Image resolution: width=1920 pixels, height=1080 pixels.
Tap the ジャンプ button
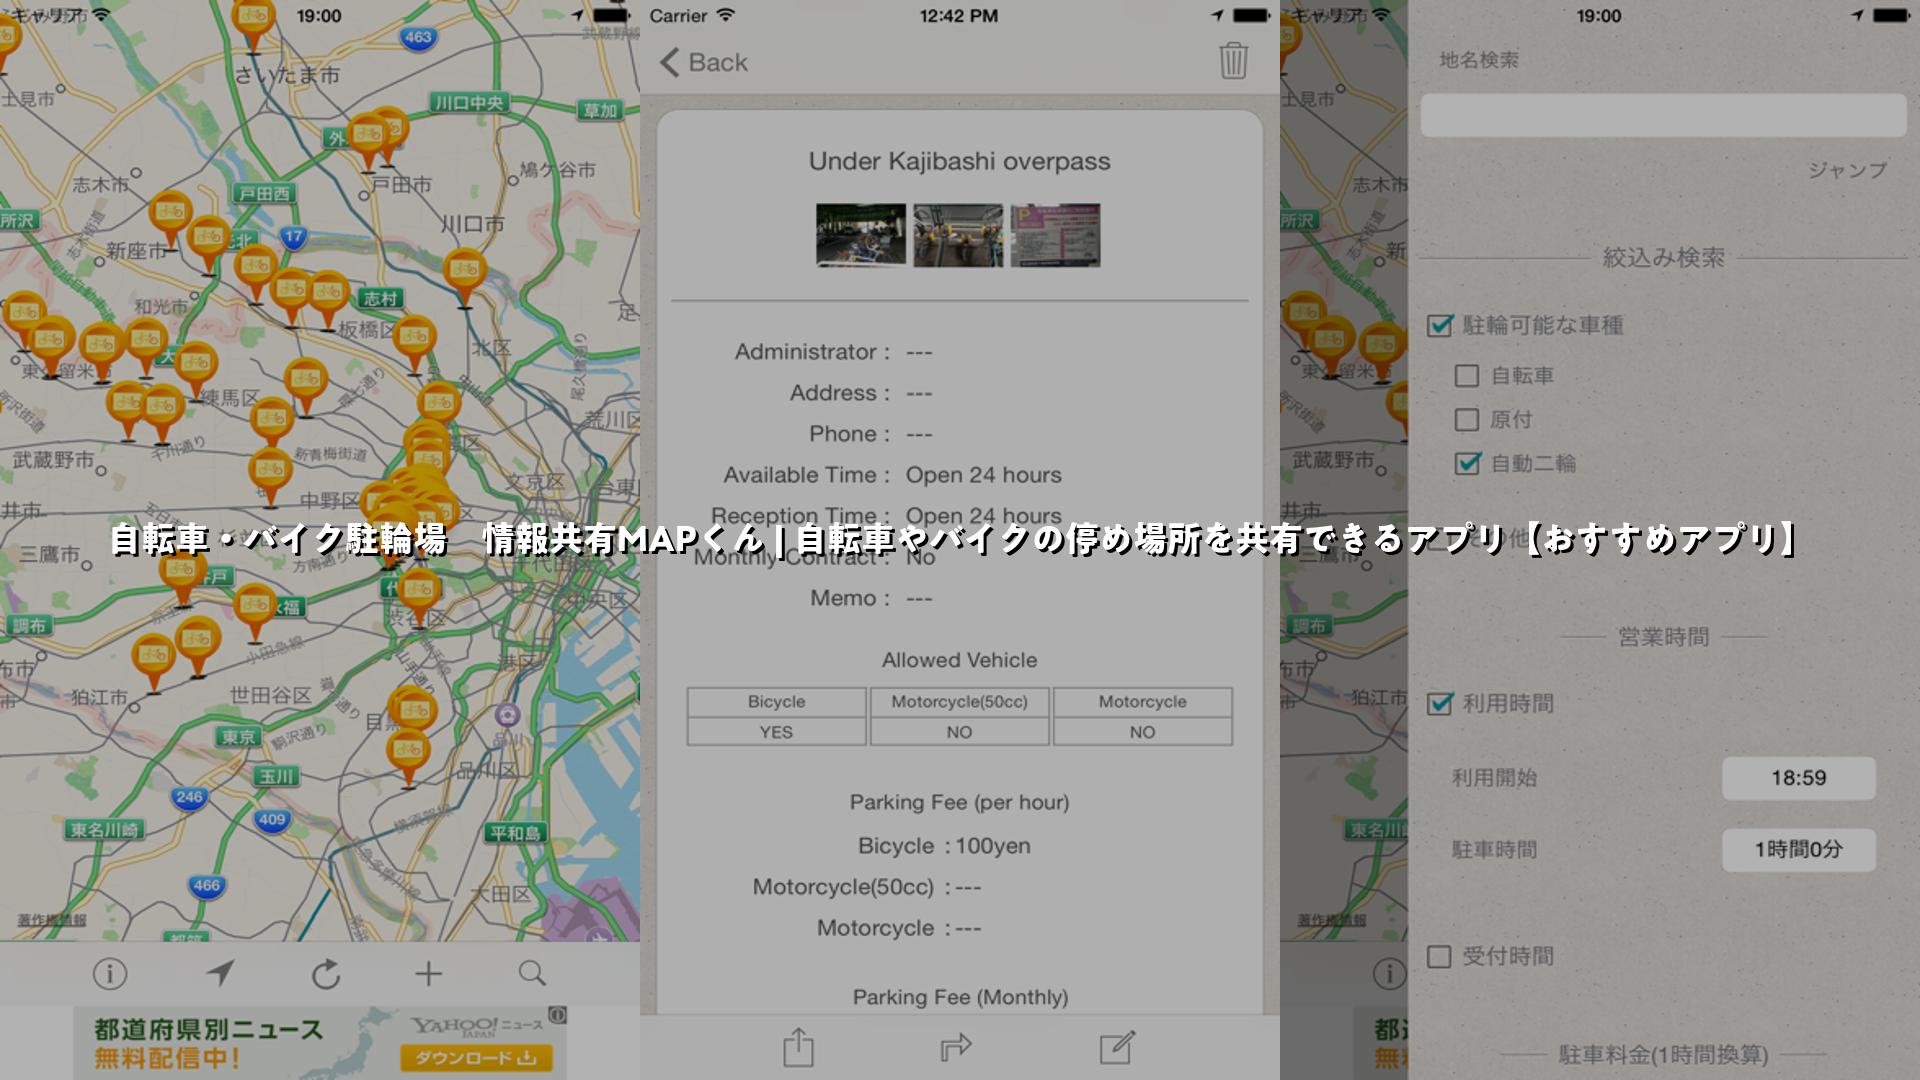point(1847,170)
